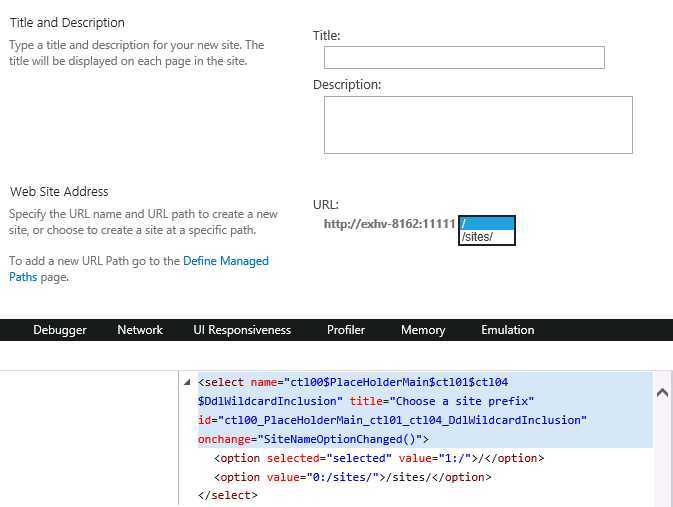Switch to the Network tab
This screenshot has height=507, width=673.
(140, 330)
